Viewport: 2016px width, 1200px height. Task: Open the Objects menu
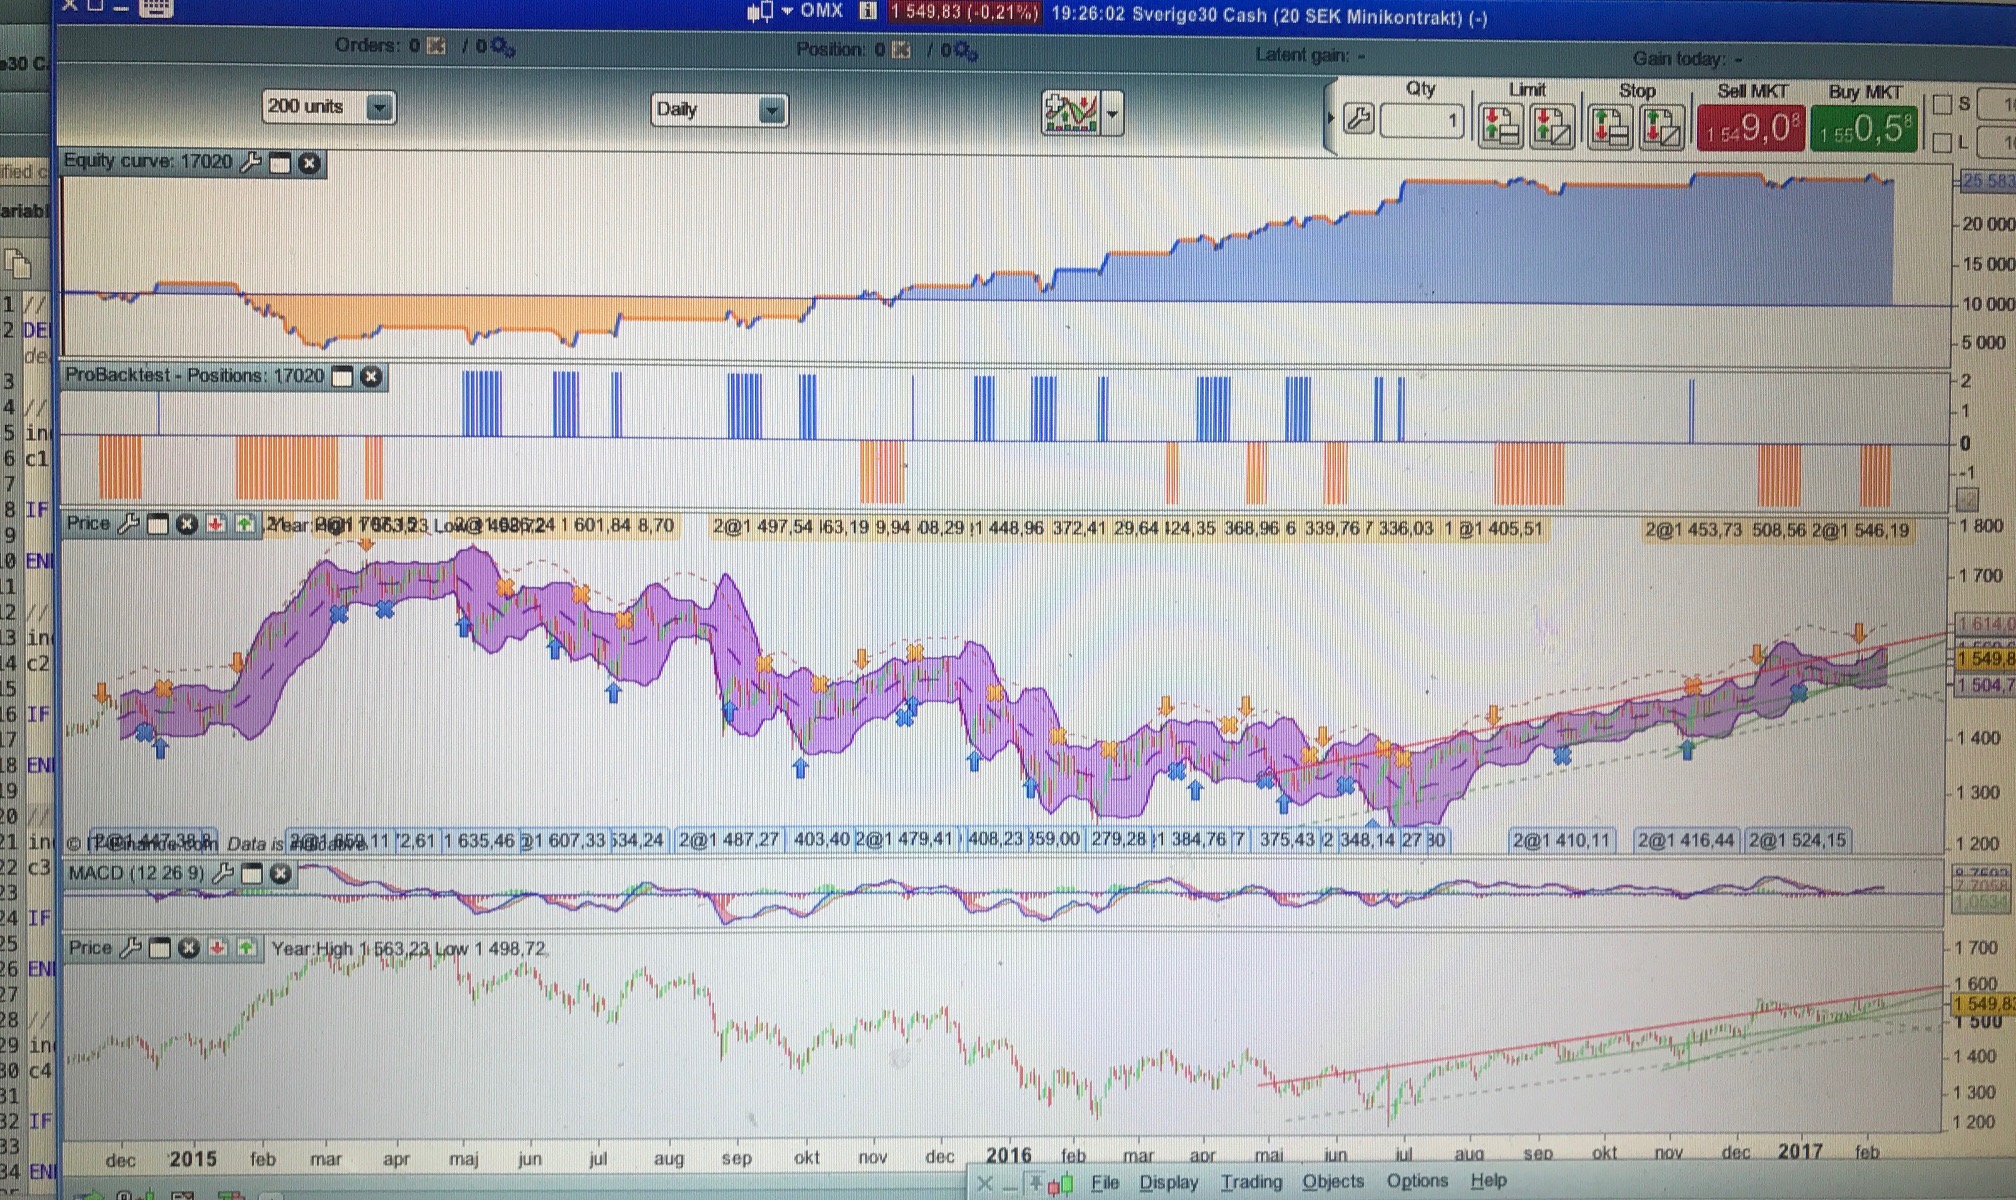(1332, 1182)
